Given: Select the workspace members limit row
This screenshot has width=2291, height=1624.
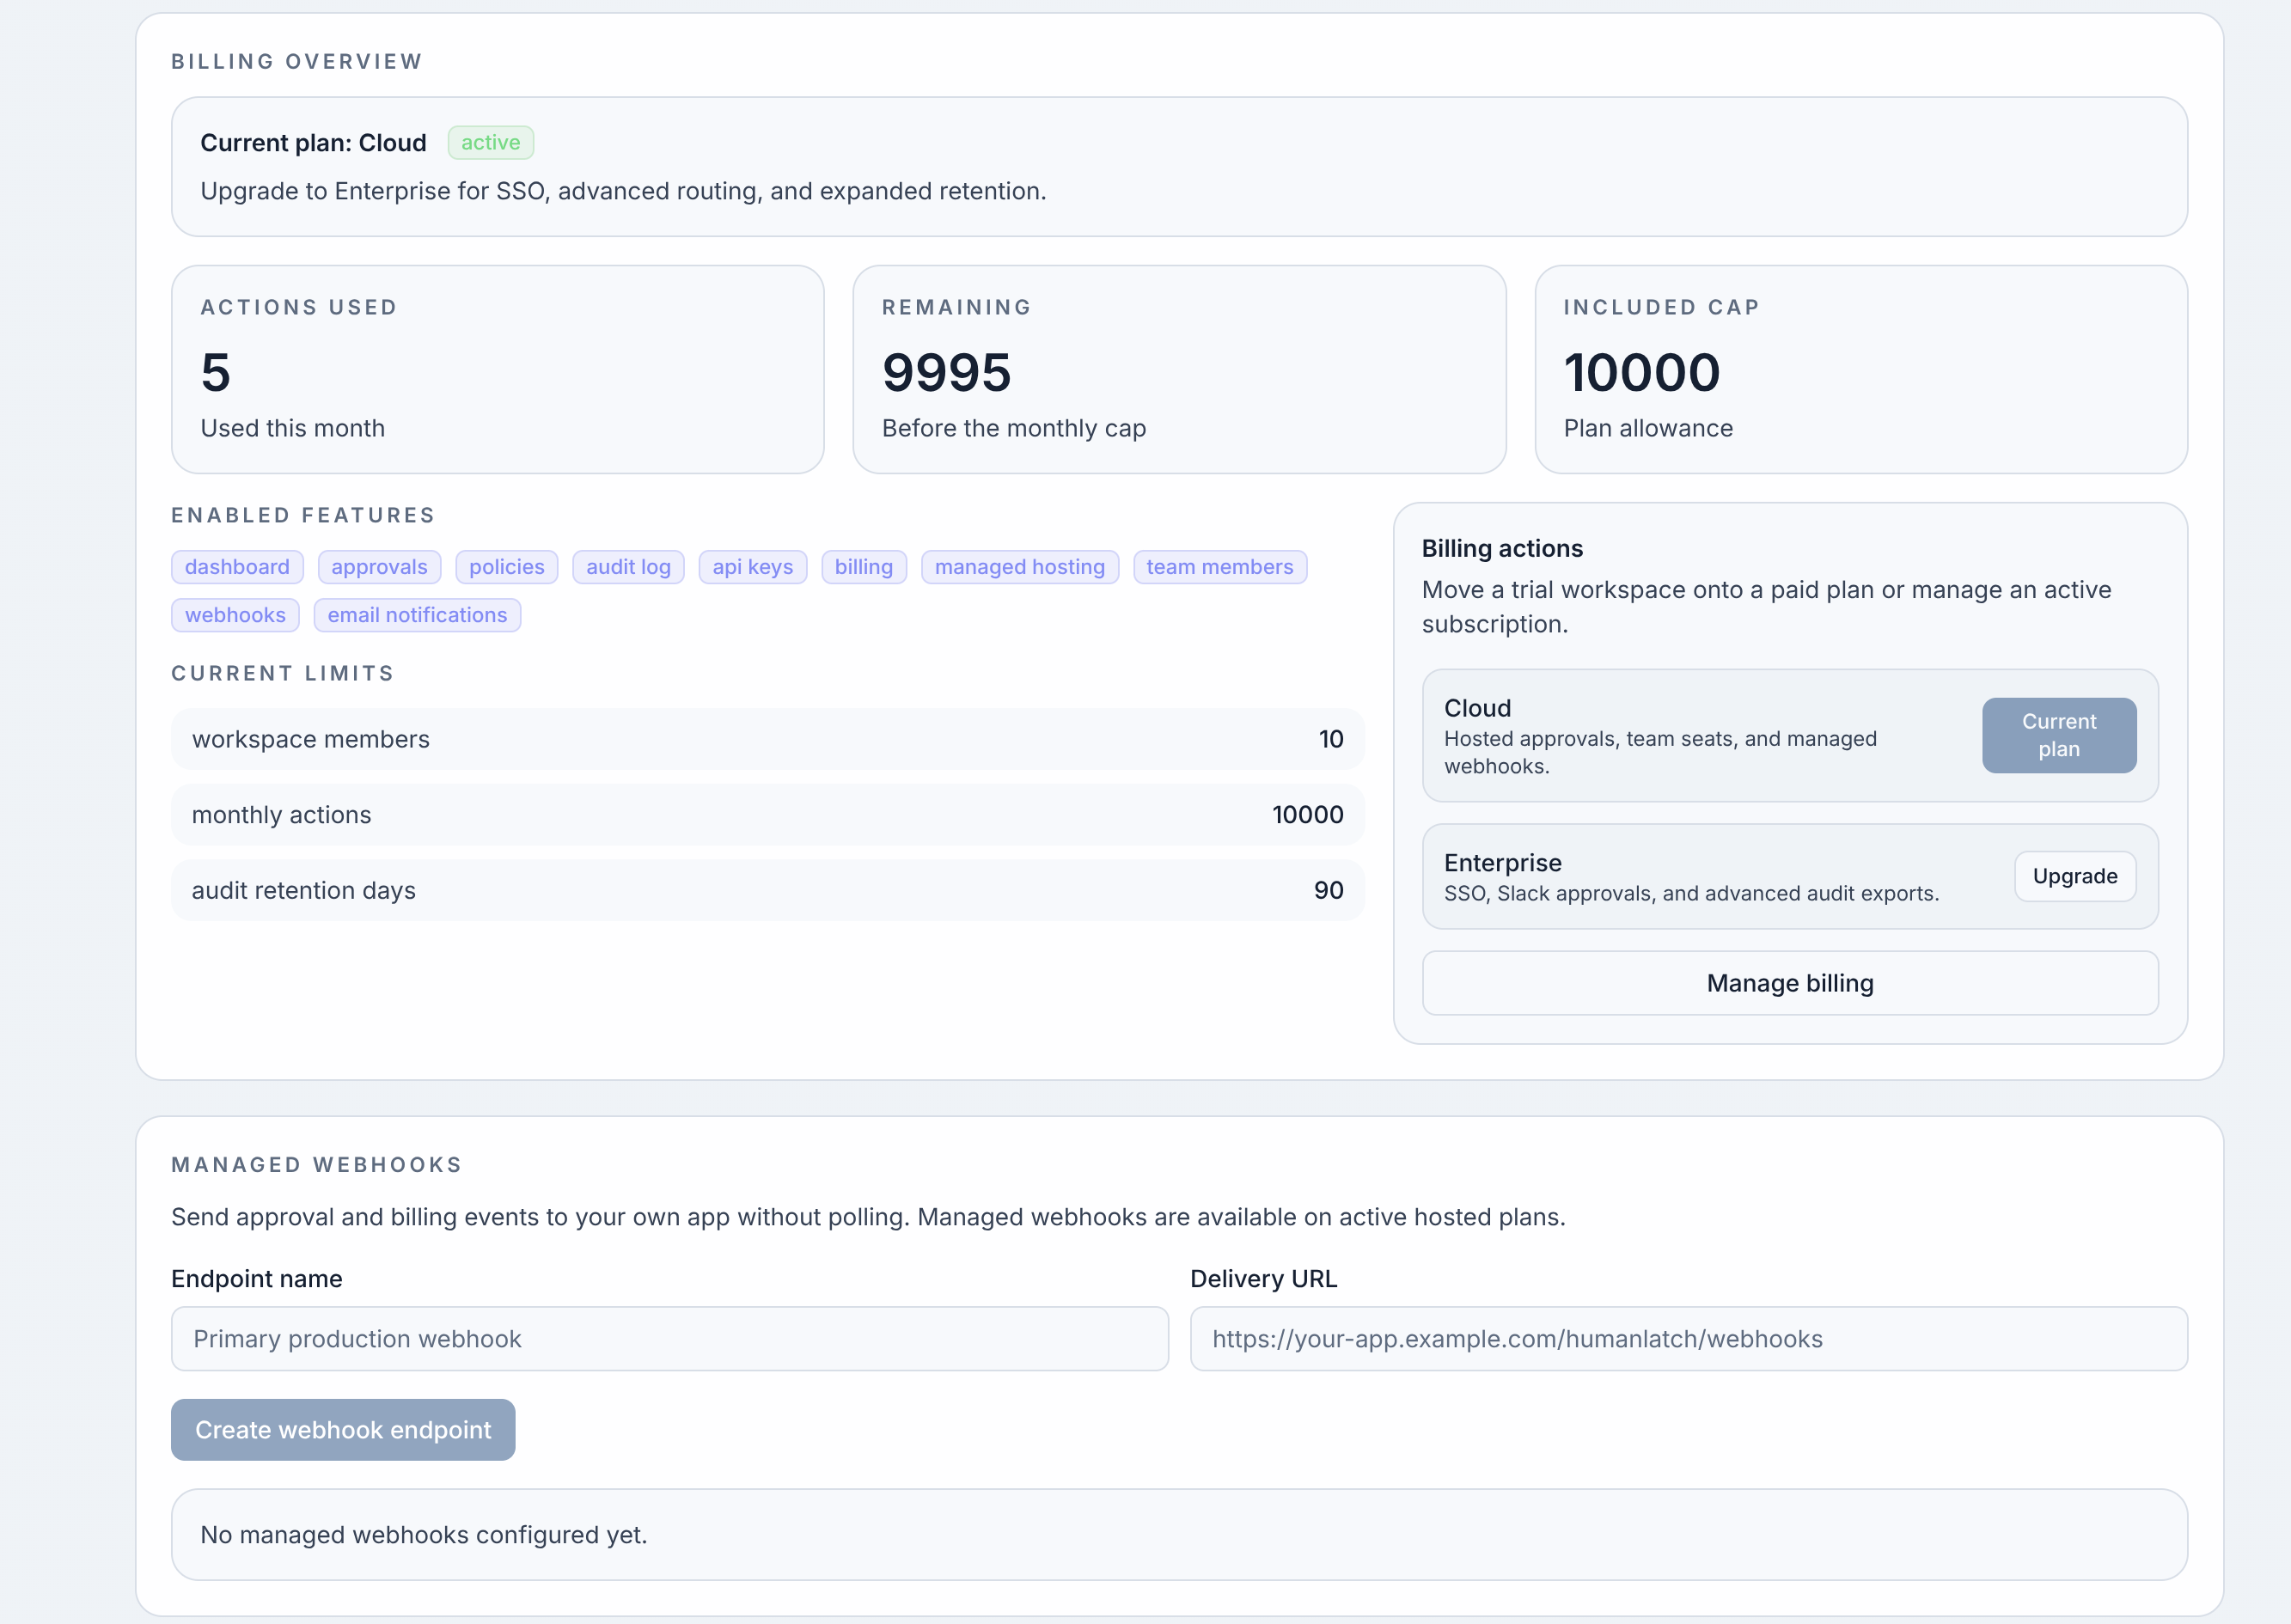Looking at the screenshot, I should tap(767, 739).
